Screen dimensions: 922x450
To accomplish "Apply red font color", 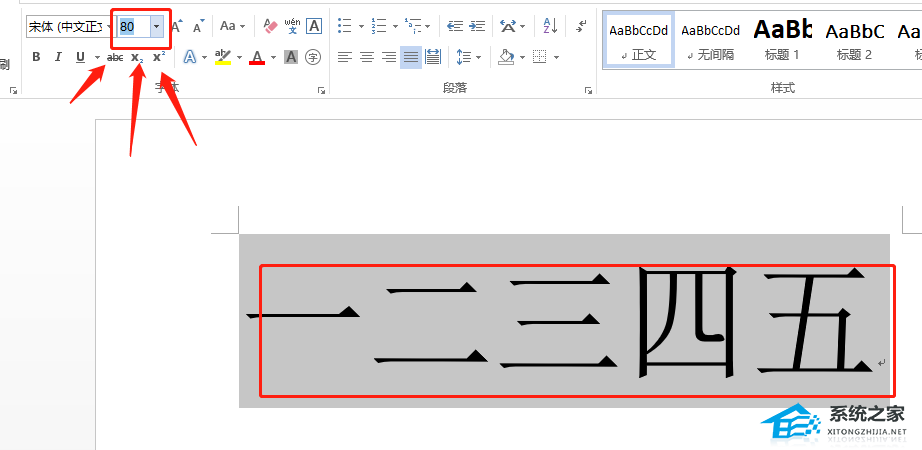I will pyautogui.click(x=257, y=57).
